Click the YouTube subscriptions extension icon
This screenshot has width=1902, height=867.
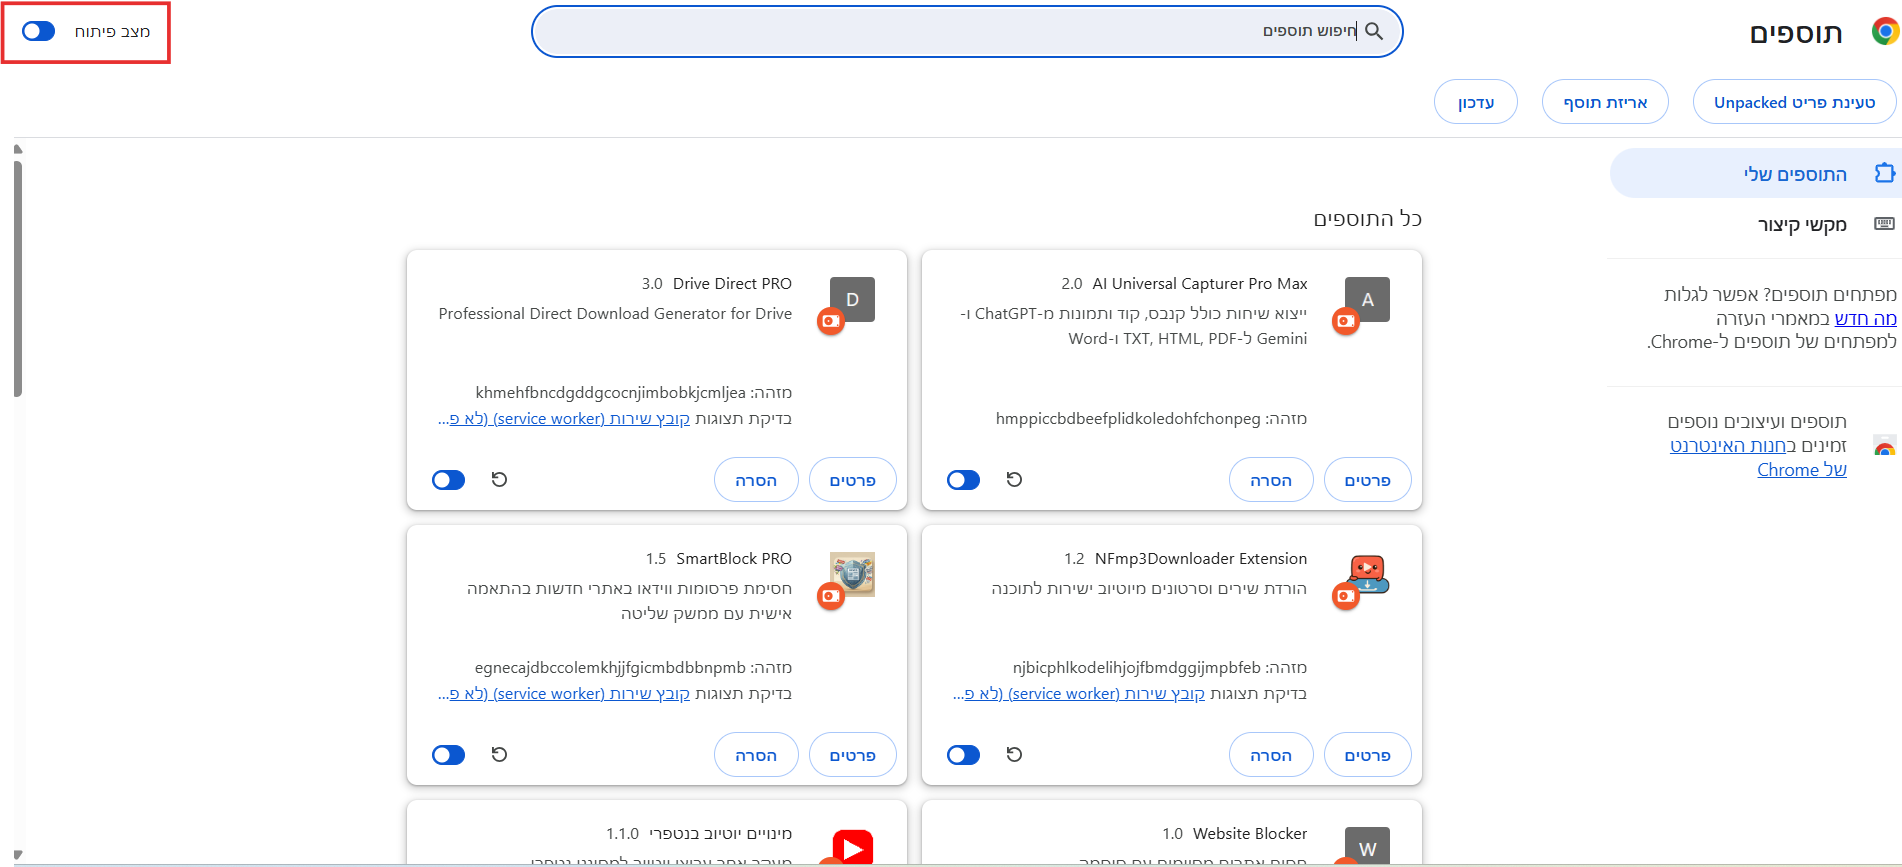point(852,847)
